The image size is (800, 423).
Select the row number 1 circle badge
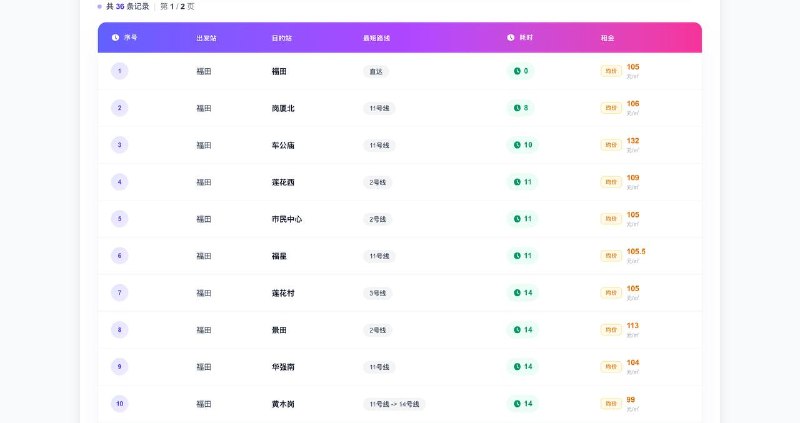[x=119, y=71]
